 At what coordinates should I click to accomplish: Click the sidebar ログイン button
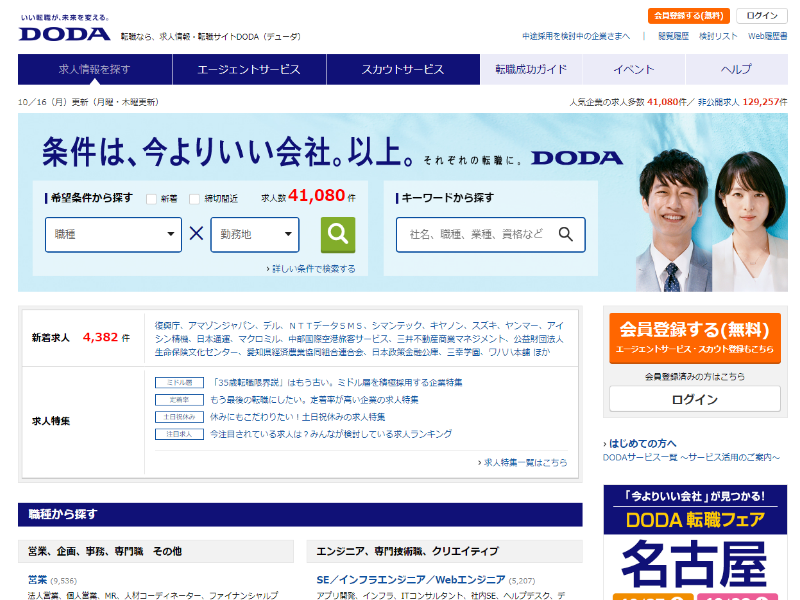pos(695,399)
